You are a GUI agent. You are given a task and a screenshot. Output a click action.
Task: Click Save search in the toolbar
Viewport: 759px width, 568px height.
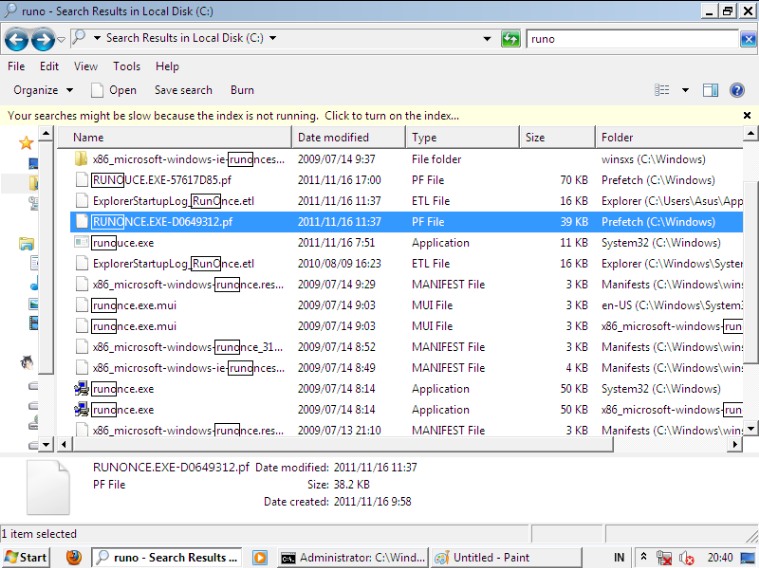[x=183, y=90]
